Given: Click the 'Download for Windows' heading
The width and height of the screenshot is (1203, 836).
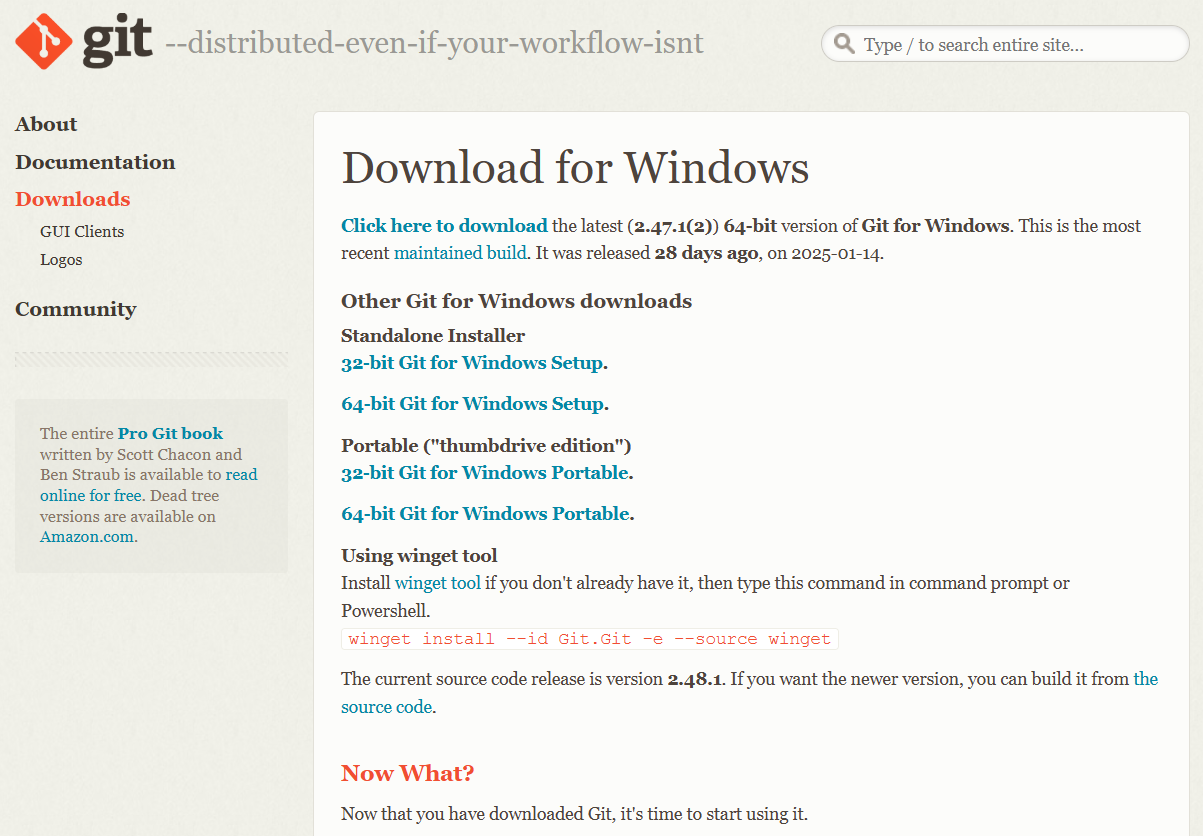Looking at the screenshot, I should click(x=575, y=167).
